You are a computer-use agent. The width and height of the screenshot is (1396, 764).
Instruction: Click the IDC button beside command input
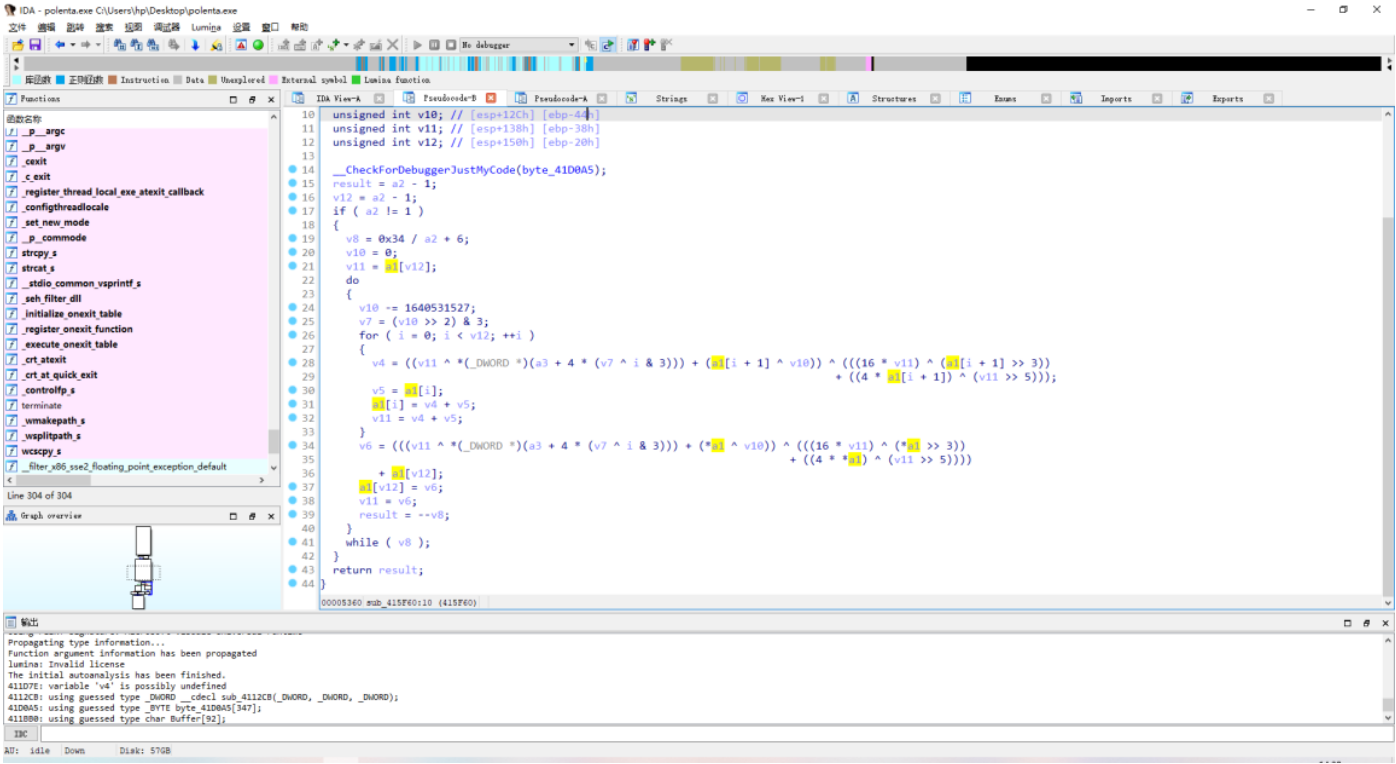(x=20, y=734)
